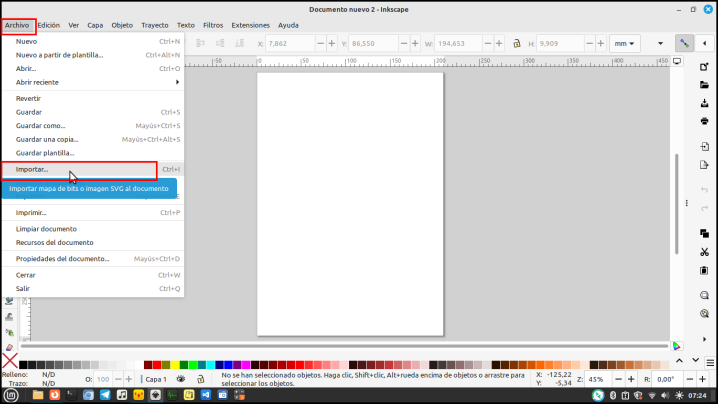The image size is (718, 404).
Task: Open the terminal from the taskbar
Action: (71, 395)
